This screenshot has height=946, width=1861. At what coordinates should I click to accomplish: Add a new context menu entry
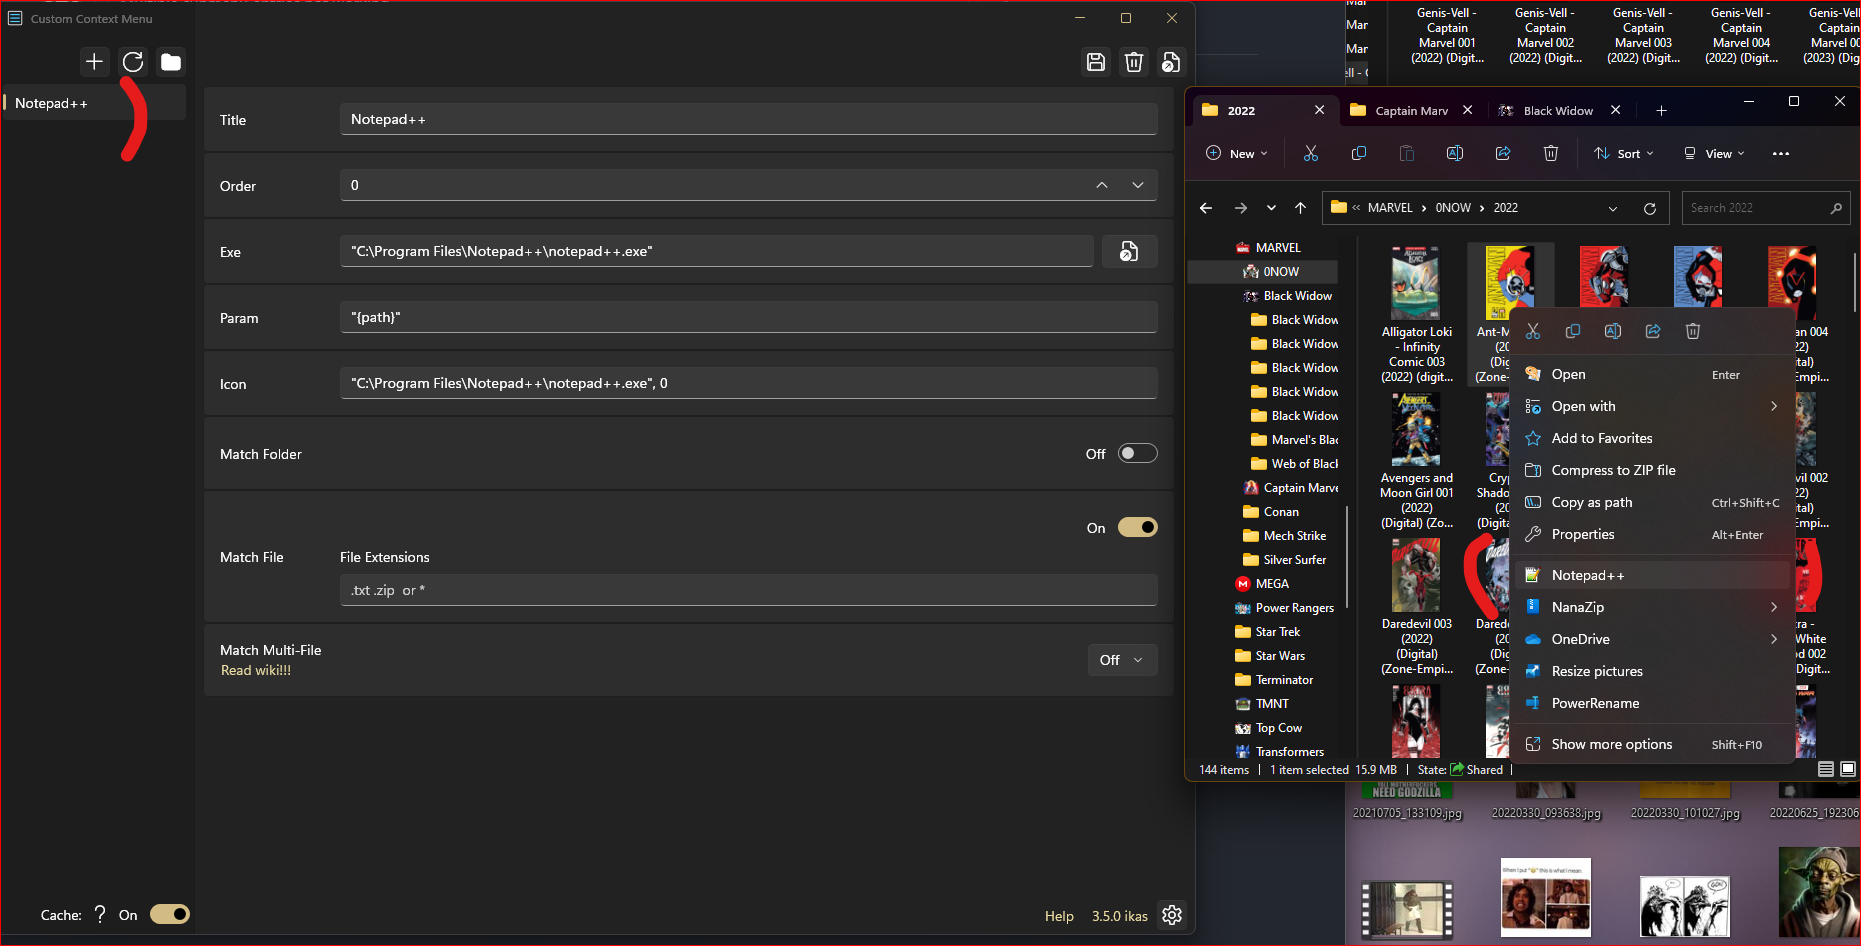coord(94,61)
